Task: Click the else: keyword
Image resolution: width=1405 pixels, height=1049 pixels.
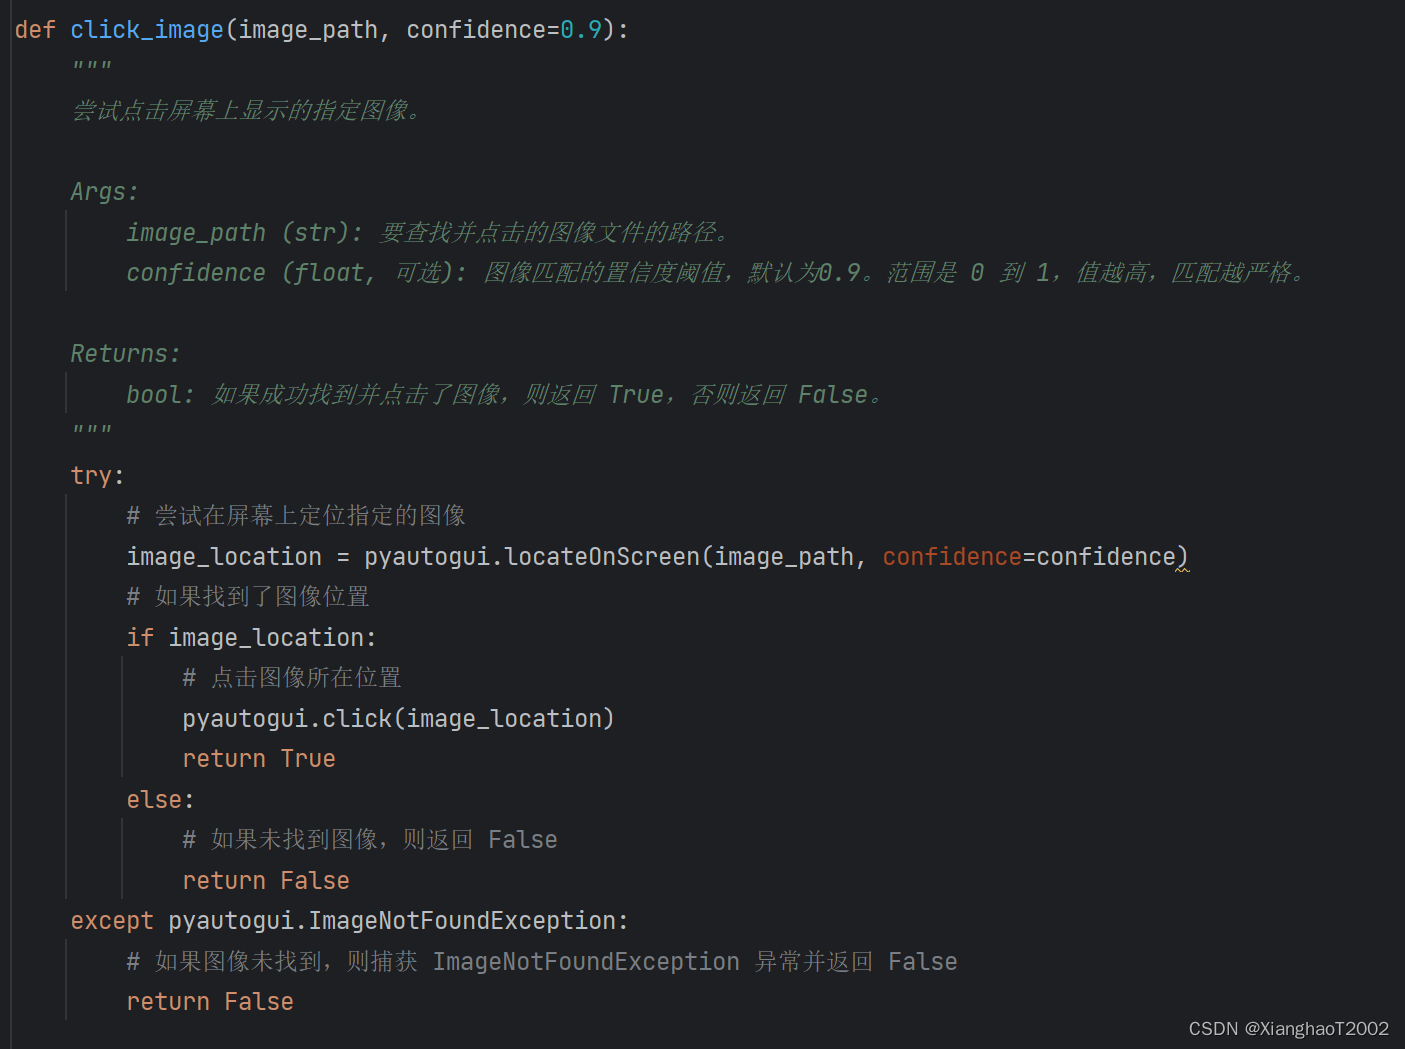Action: [x=159, y=800]
